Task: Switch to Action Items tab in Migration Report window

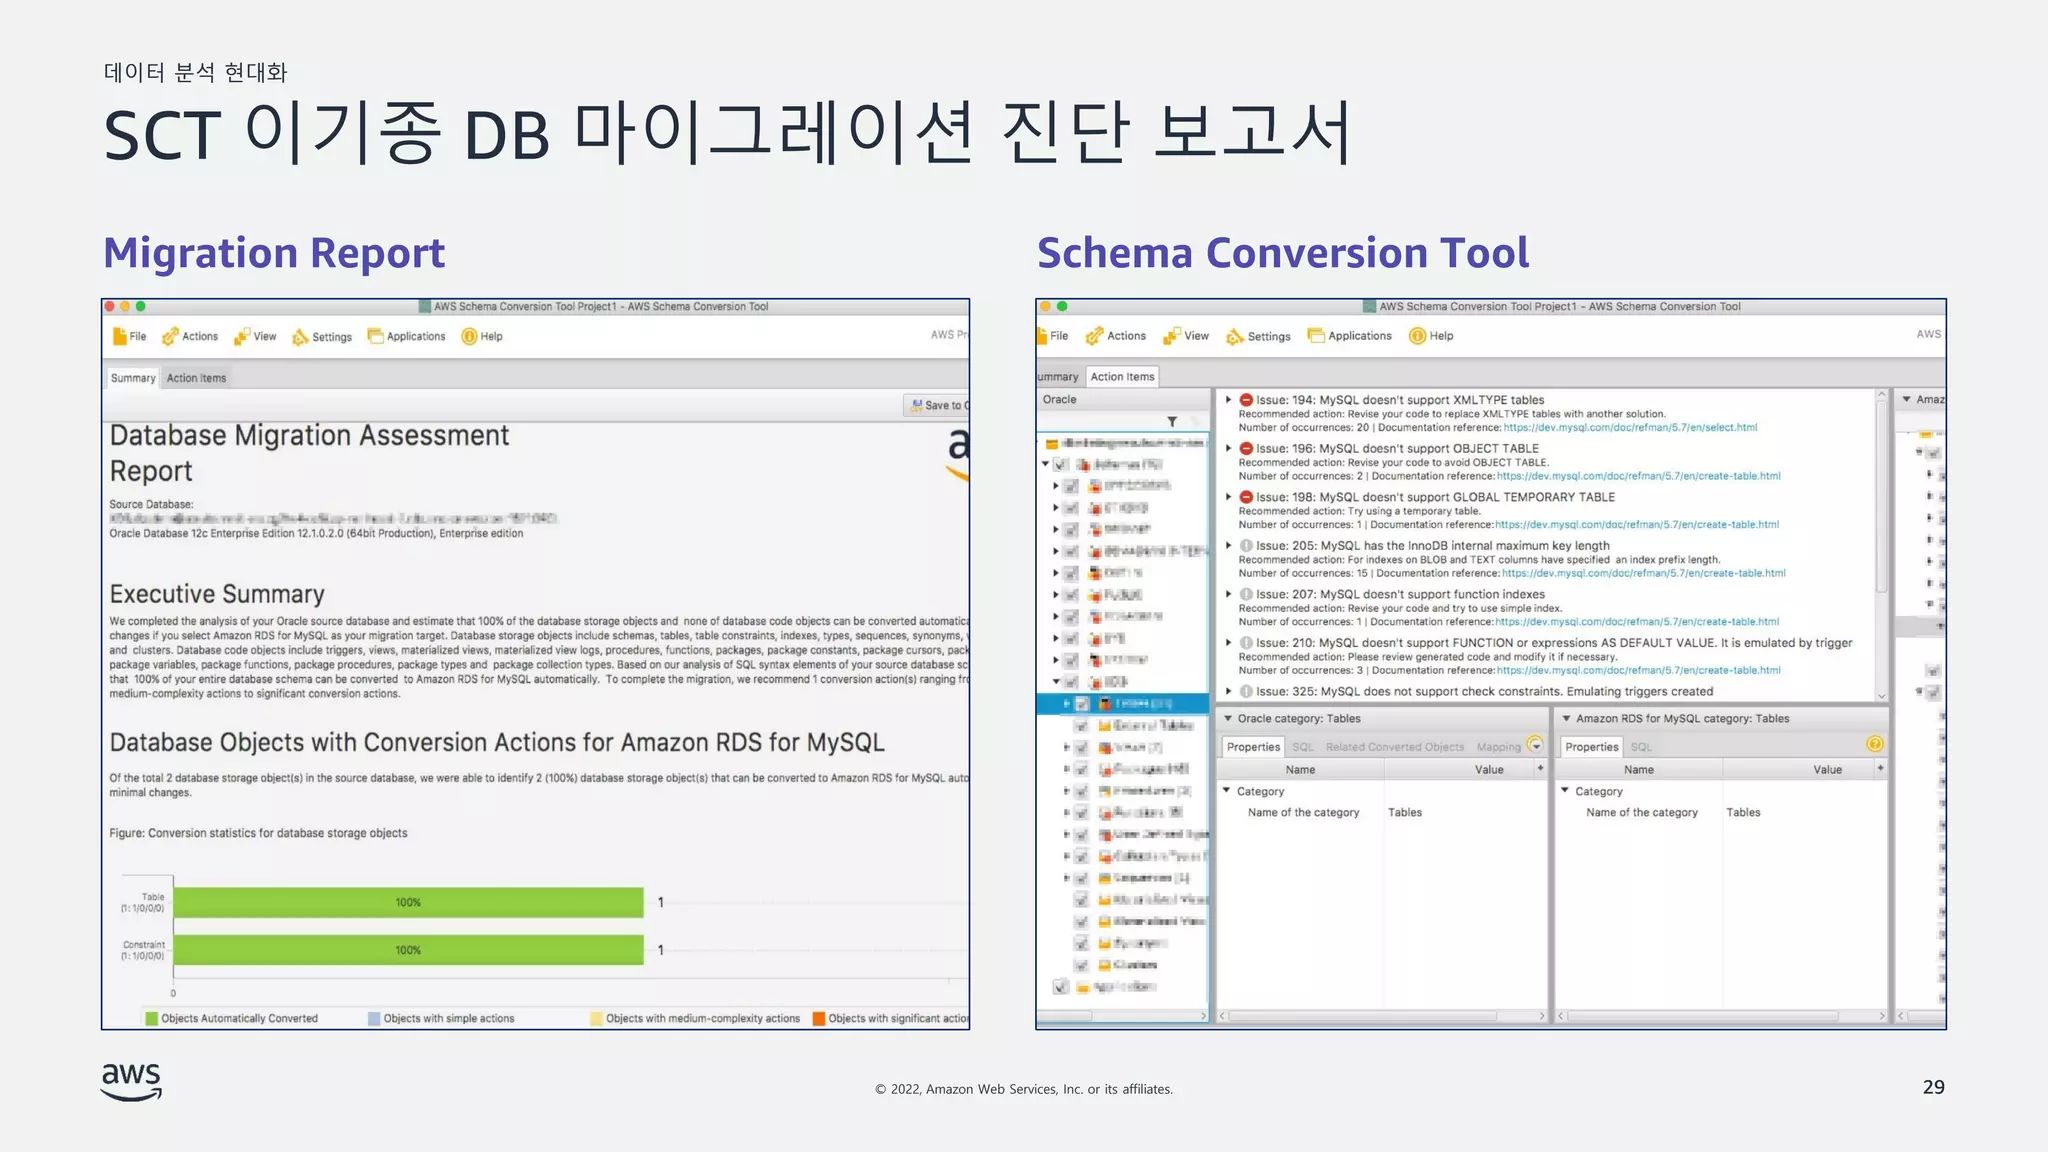Action: coord(196,378)
